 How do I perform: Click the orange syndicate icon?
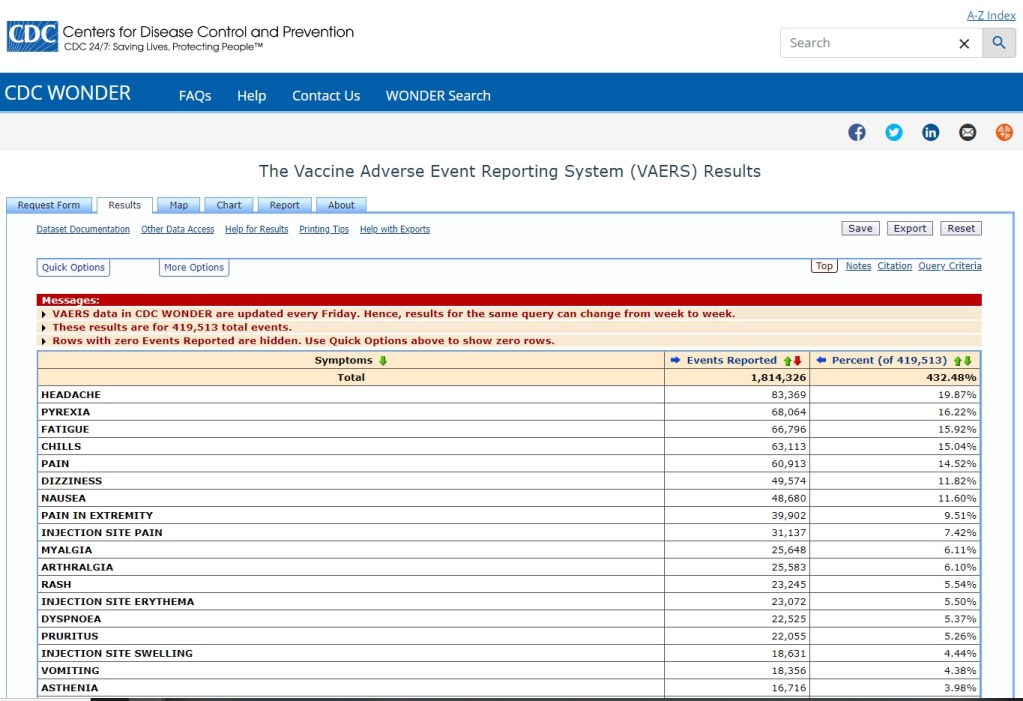click(x=1004, y=132)
